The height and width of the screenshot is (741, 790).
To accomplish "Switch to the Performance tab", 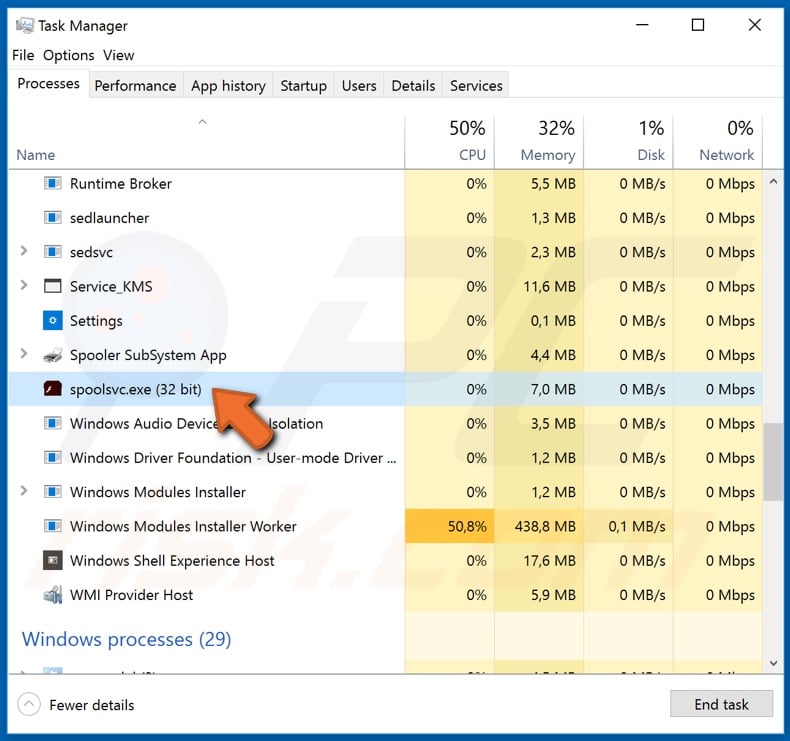I will pos(136,86).
